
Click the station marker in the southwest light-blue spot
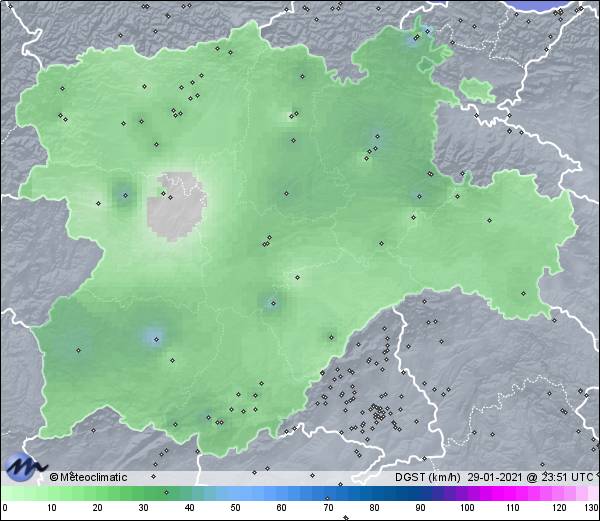pyautogui.click(x=156, y=339)
